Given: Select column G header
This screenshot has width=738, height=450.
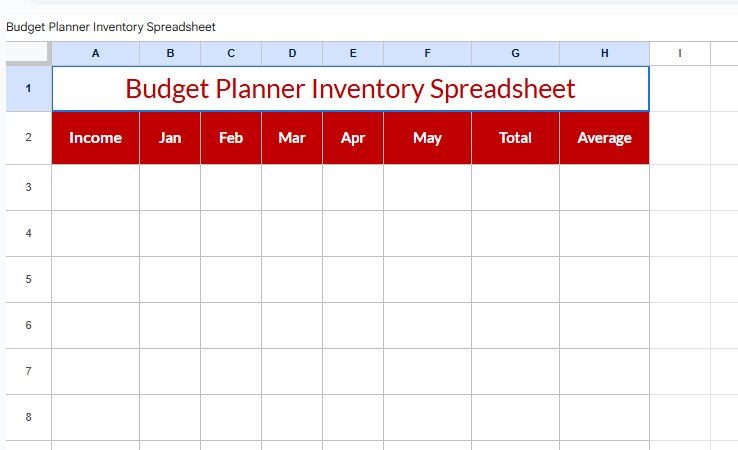Looking at the screenshot, I should [x=515, y=53].
